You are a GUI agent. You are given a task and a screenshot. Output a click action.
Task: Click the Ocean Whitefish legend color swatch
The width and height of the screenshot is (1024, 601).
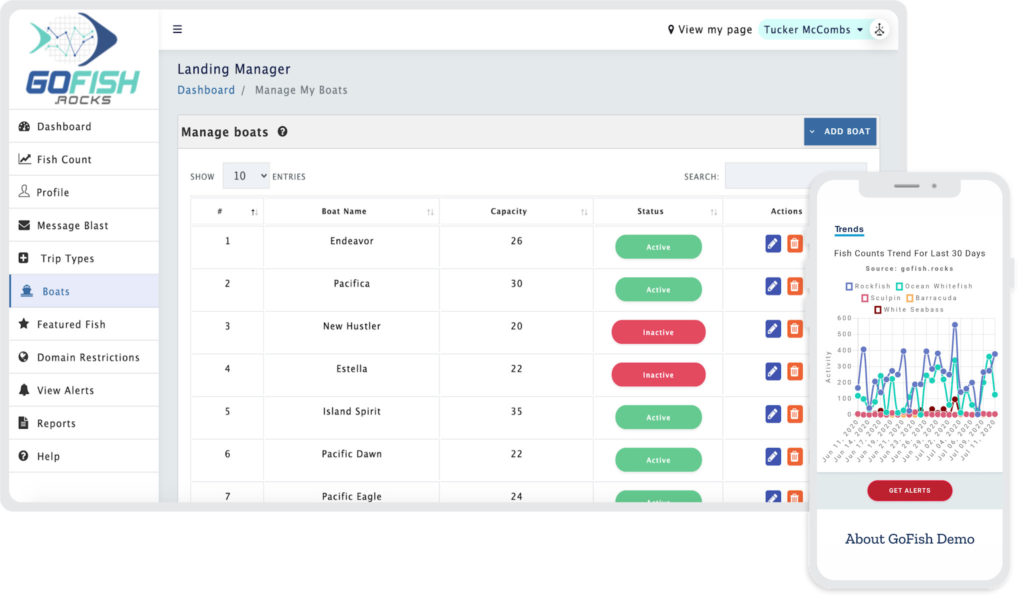[x=900, y=286]
